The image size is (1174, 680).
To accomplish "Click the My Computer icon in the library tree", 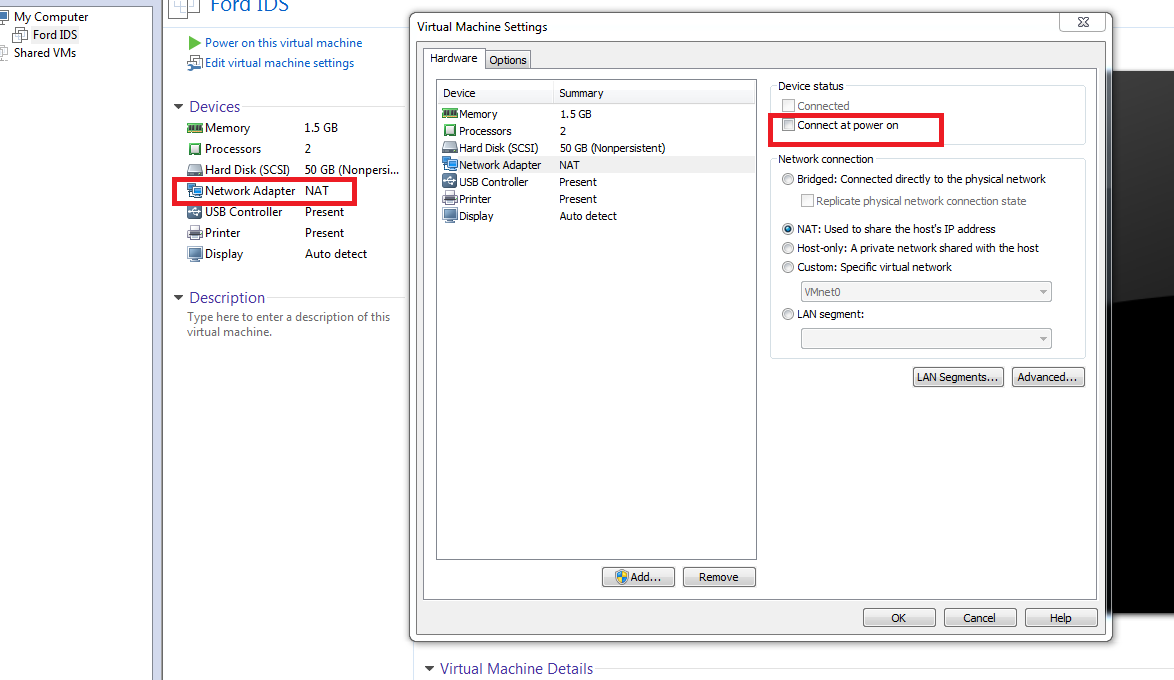I will pos(4,16).
